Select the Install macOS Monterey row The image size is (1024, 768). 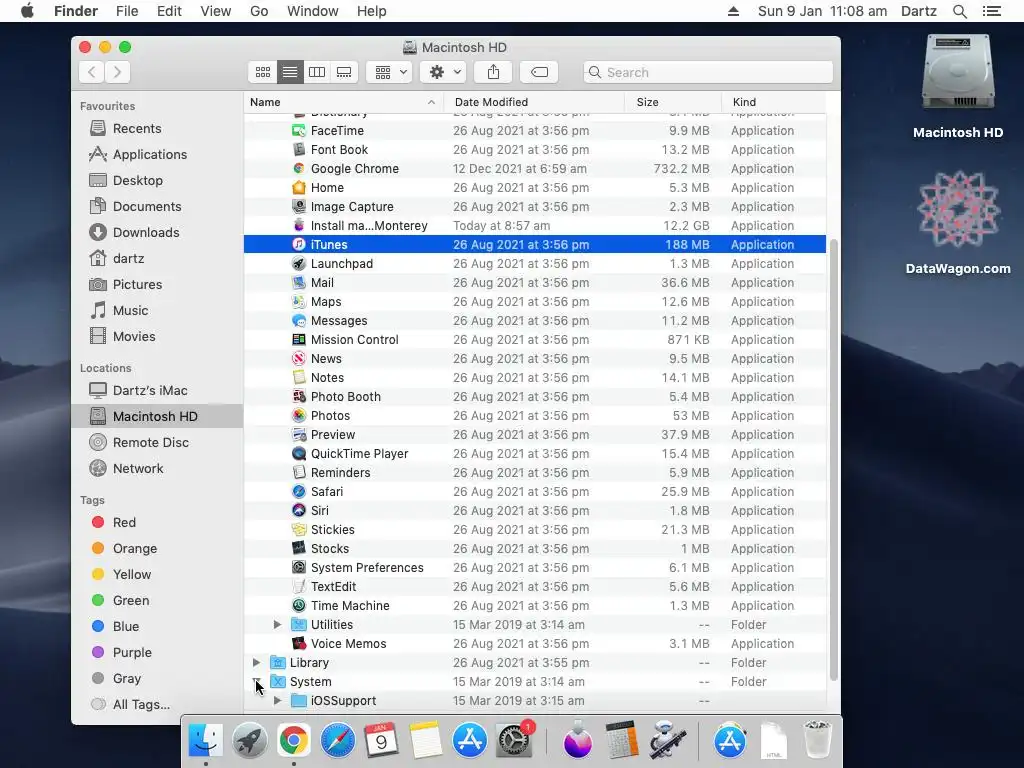[535, 225]
